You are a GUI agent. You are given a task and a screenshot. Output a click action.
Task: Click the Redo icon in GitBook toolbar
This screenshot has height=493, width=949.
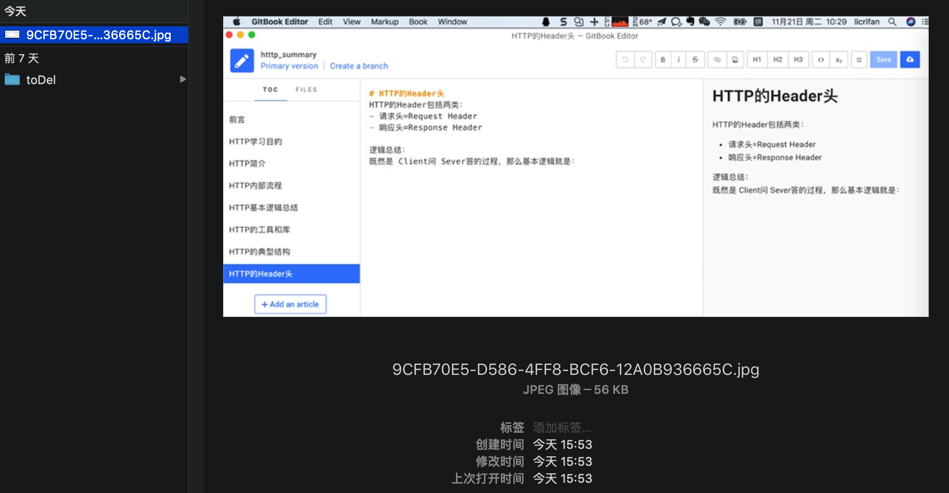pyautogui.click(x=643, y=59)
